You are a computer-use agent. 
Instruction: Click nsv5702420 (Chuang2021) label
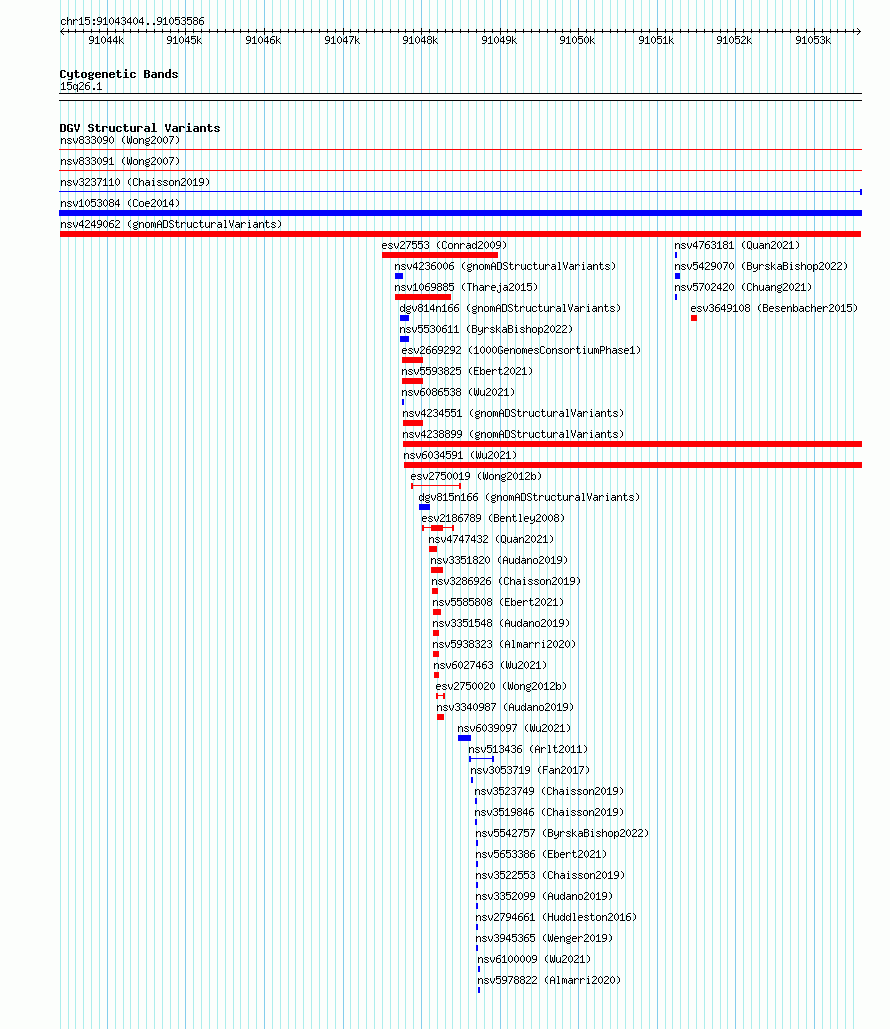[x=743, y=287]
